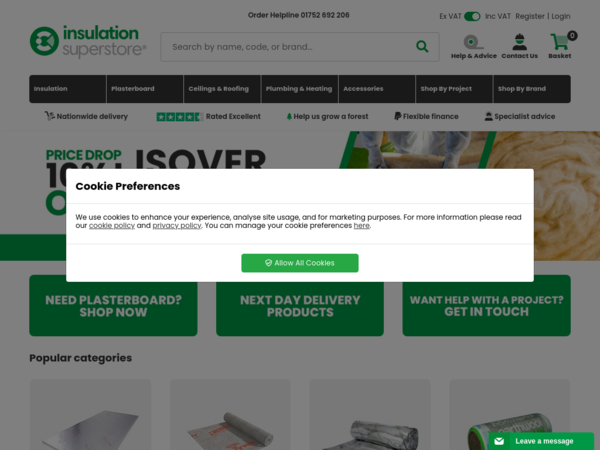600x450 pixels.
Task: Open the cookie policy link
Action: pos(112,226)
